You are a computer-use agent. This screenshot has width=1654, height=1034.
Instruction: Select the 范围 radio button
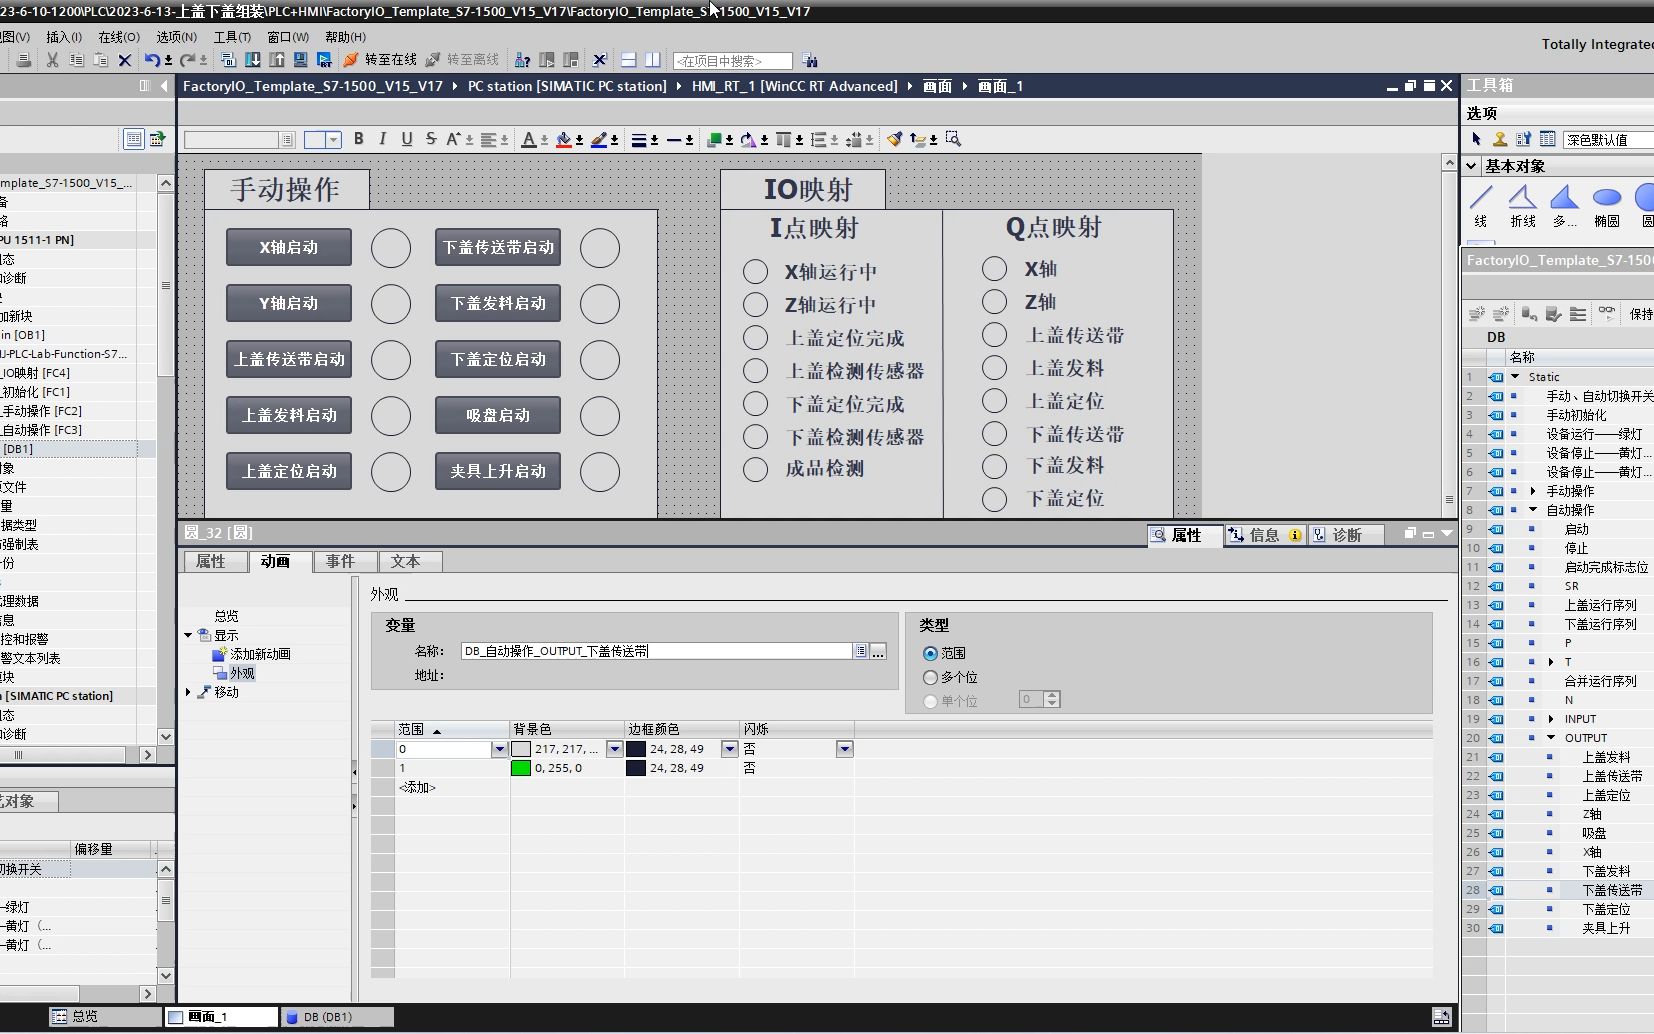pyautogui.click(x=930, y=653)
